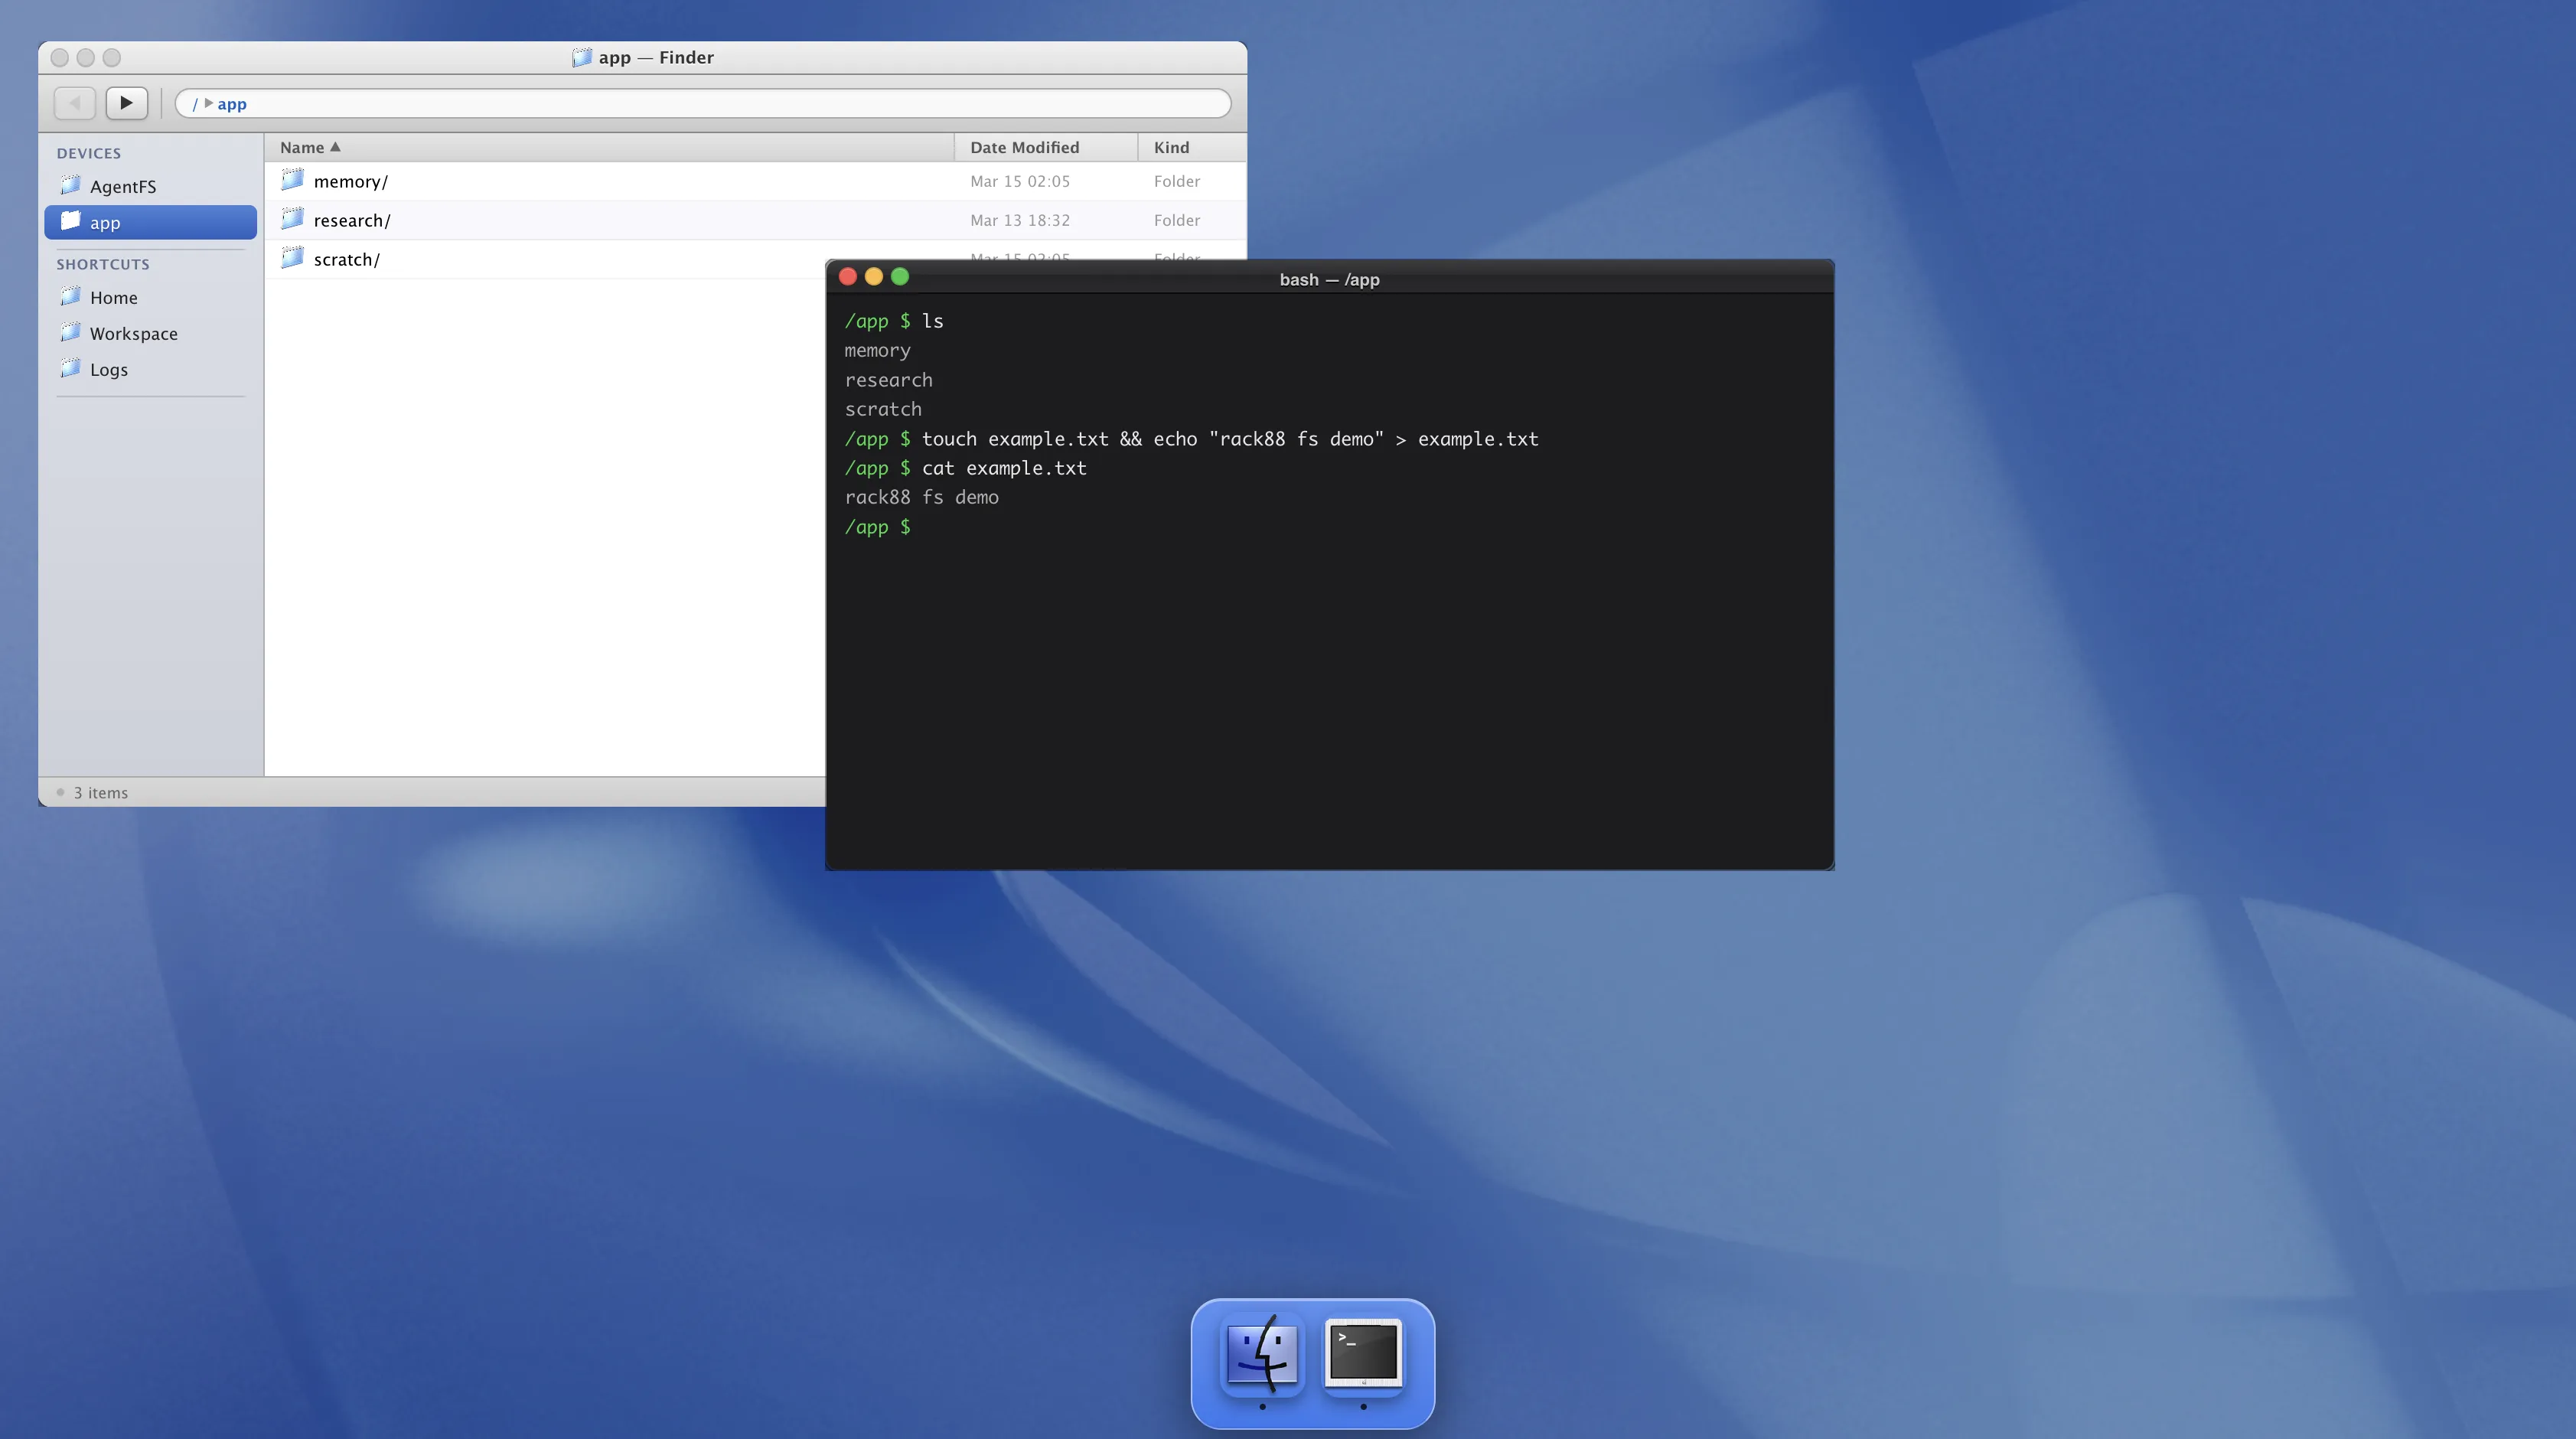Sort files by the Date Modified column
The image size is (2576, 1439).
tap(1023, 147)
